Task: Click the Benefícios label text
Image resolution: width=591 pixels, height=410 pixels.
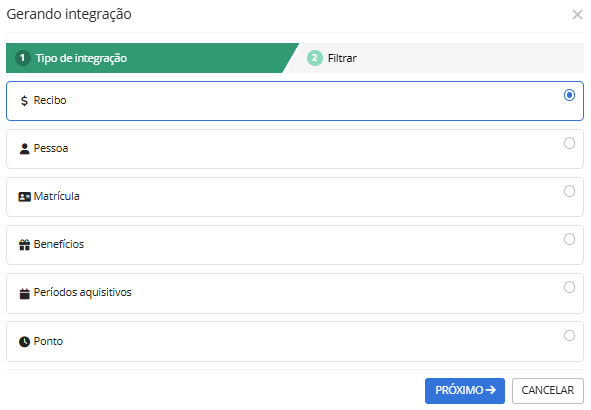Action: pos(59,244)
